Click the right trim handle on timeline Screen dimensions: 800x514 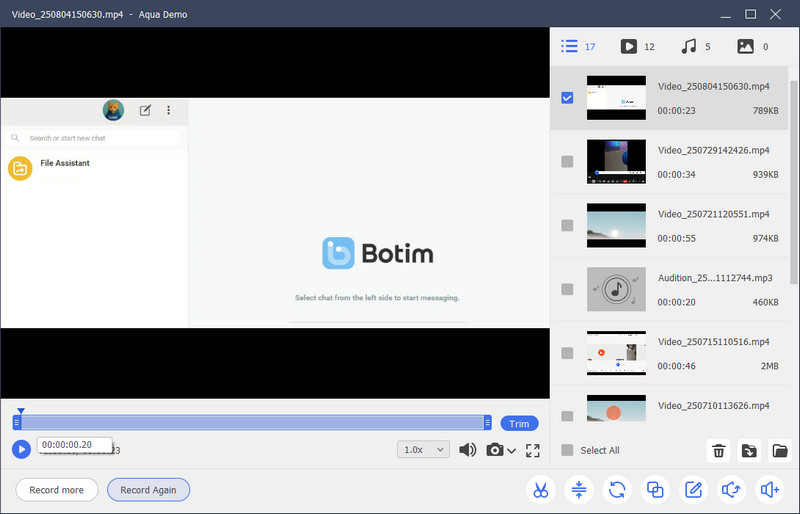tap(488, 423)
